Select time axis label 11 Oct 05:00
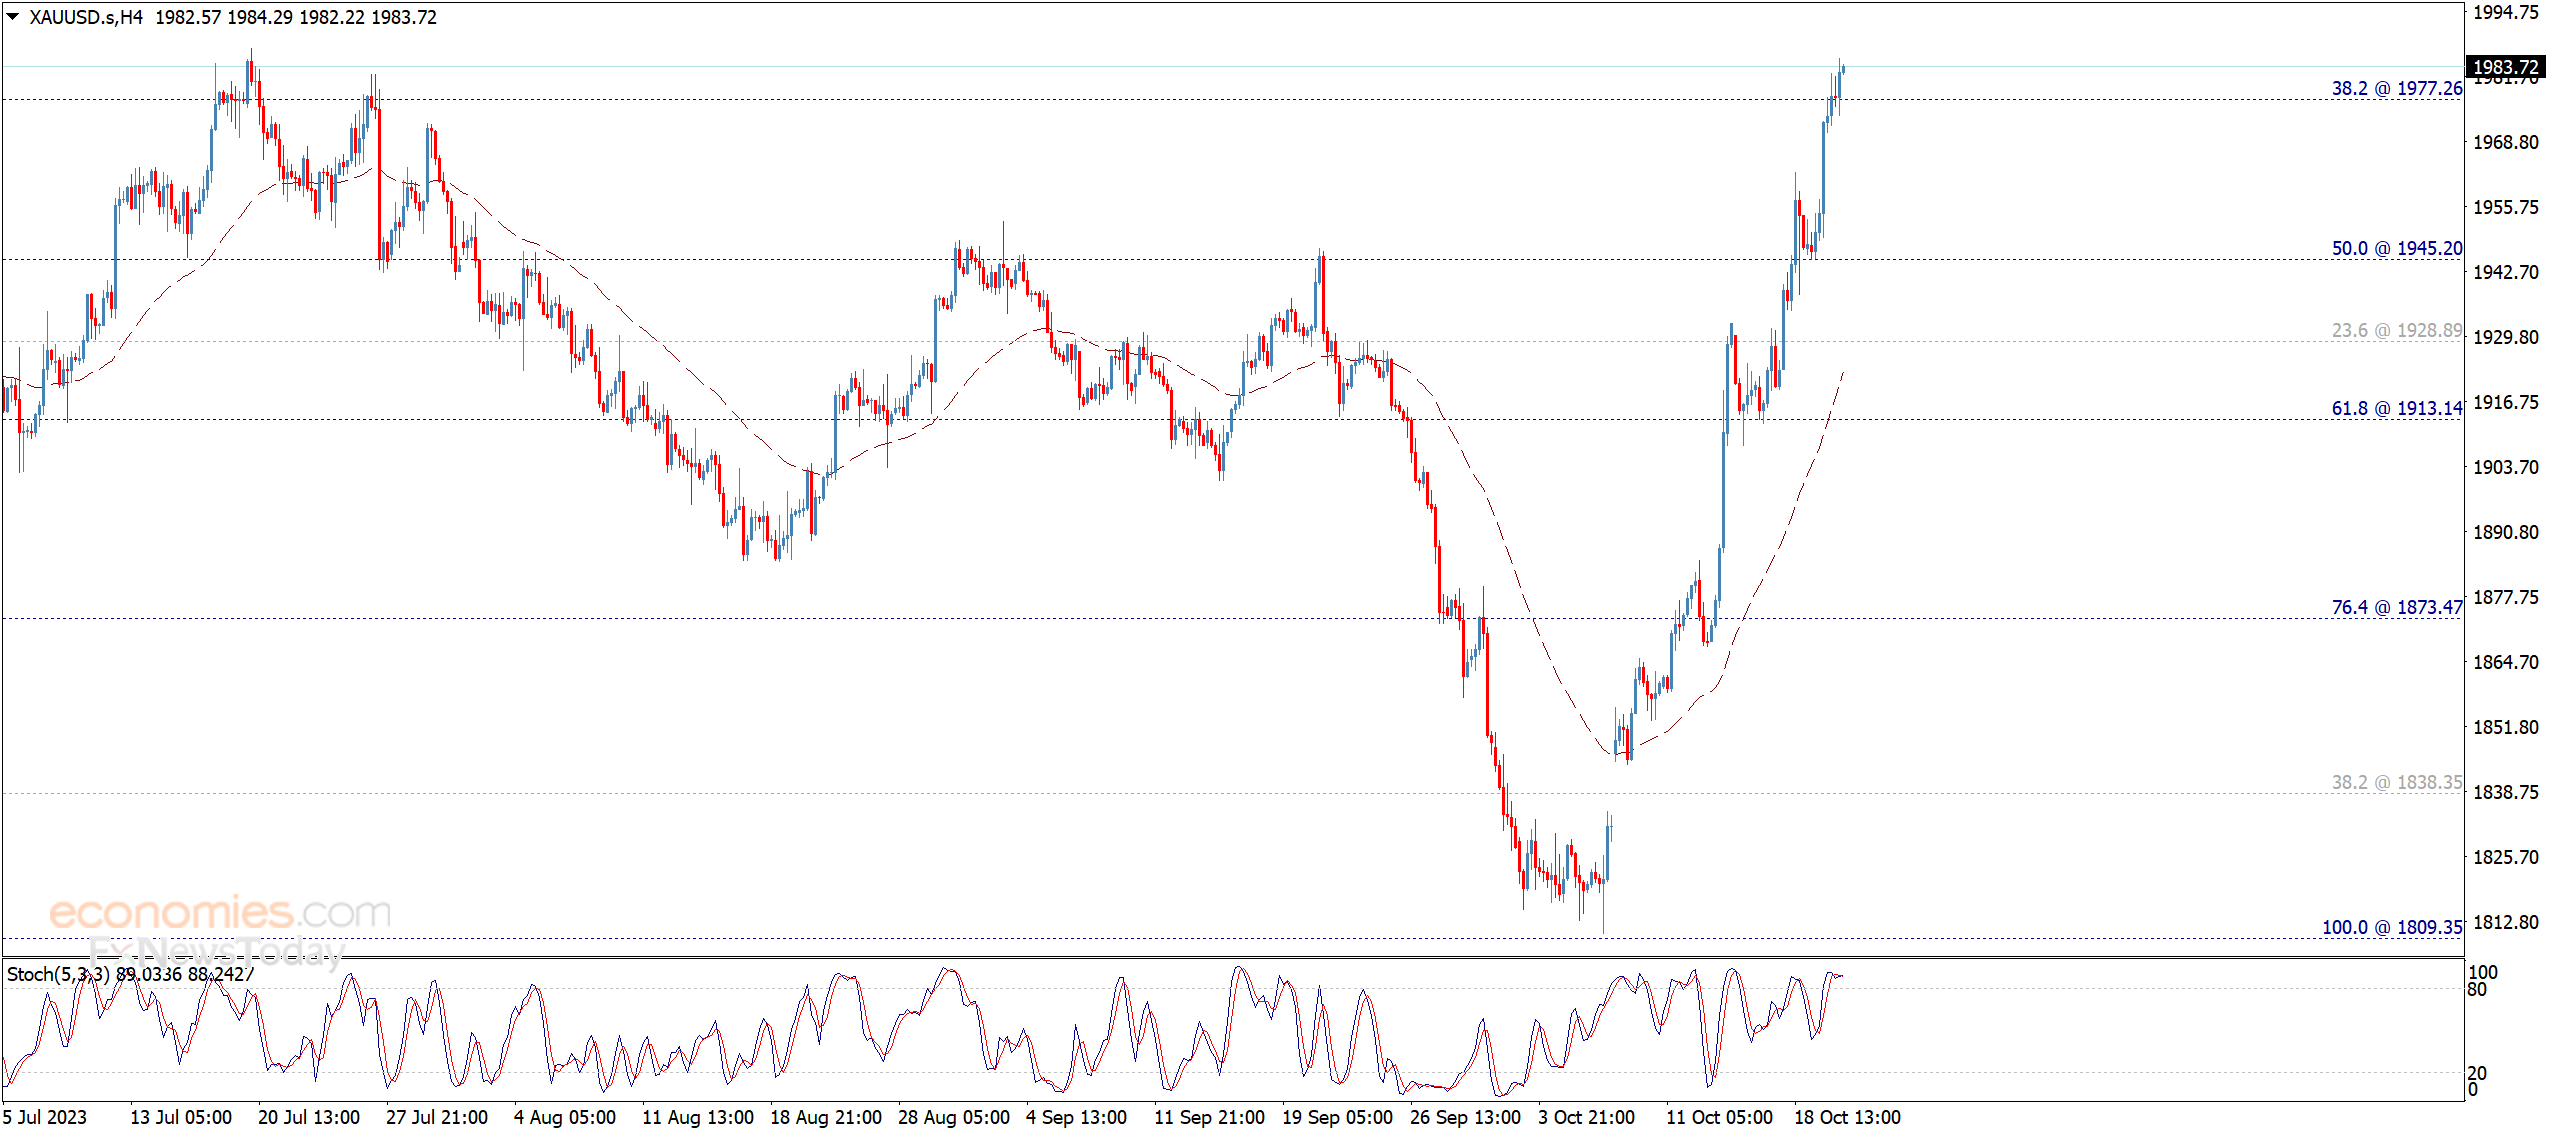Screen dimensions: 2556x1134 [x=1720, y=1117]
